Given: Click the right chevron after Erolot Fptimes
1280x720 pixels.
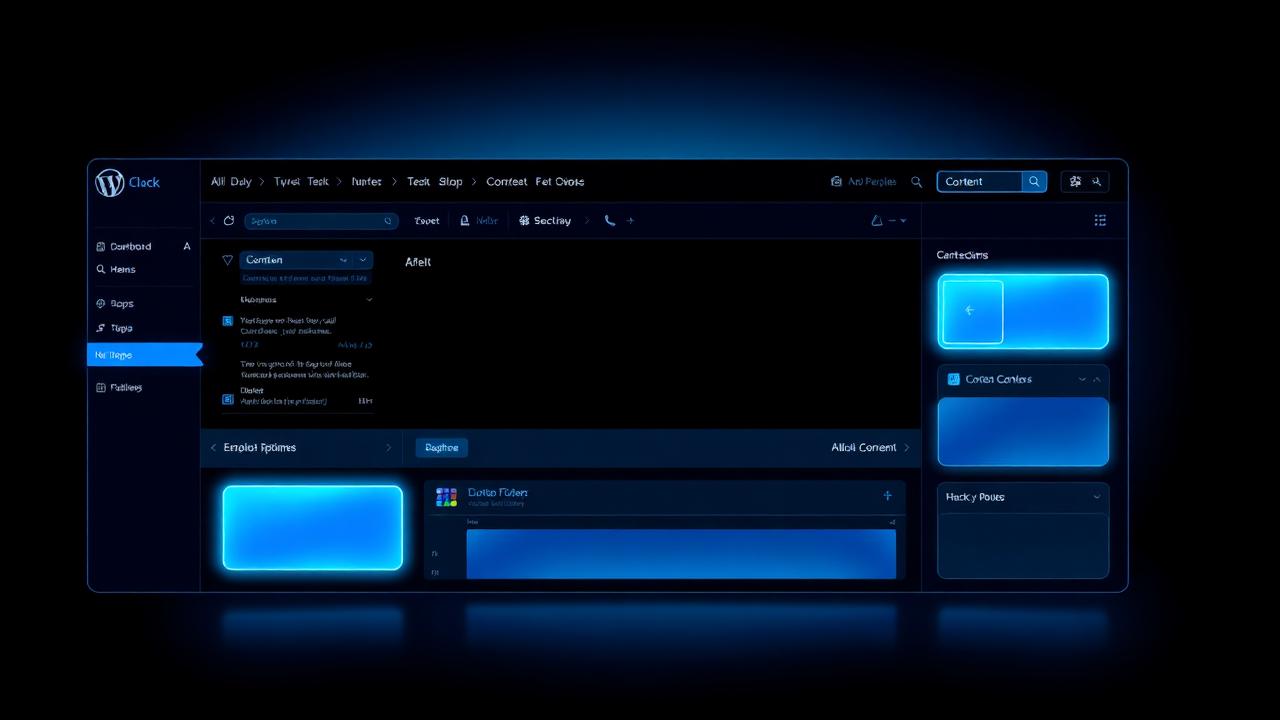Looking at the screenshot, I should 388,447.
